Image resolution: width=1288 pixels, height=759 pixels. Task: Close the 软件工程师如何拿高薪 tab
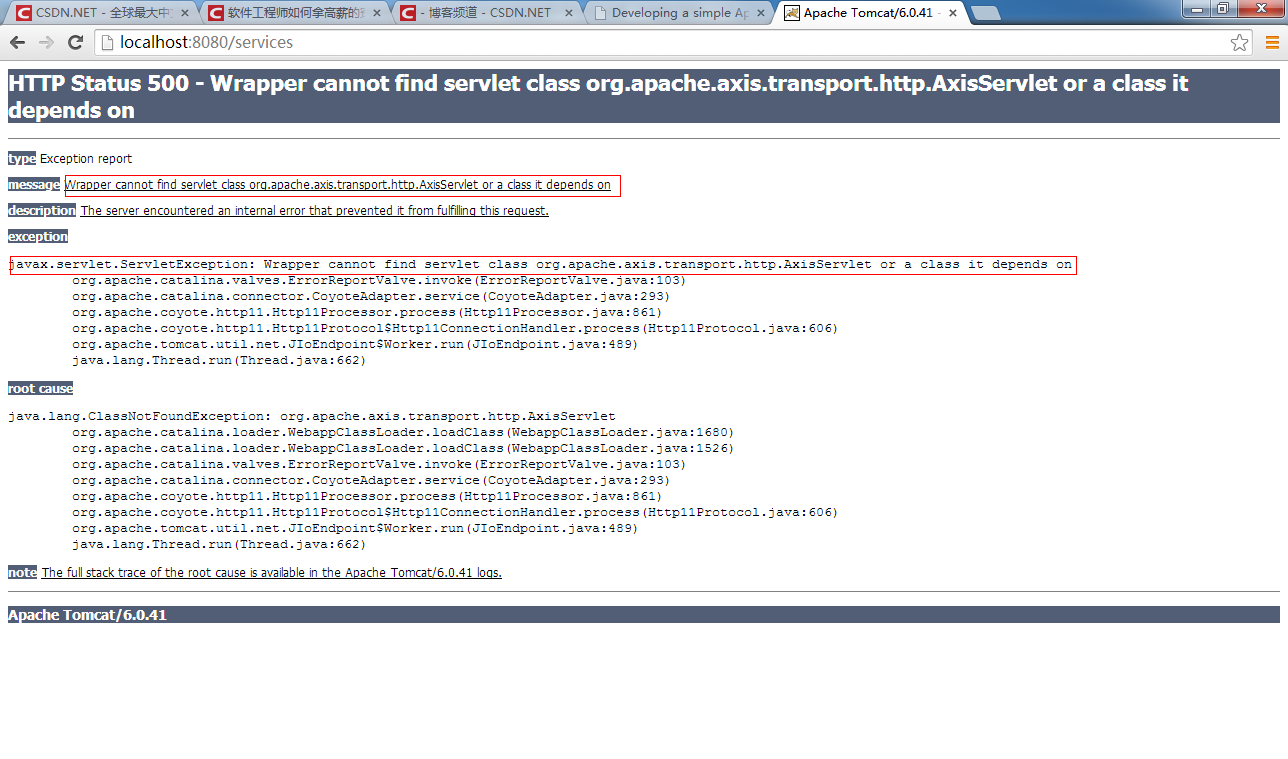point(377,14)
